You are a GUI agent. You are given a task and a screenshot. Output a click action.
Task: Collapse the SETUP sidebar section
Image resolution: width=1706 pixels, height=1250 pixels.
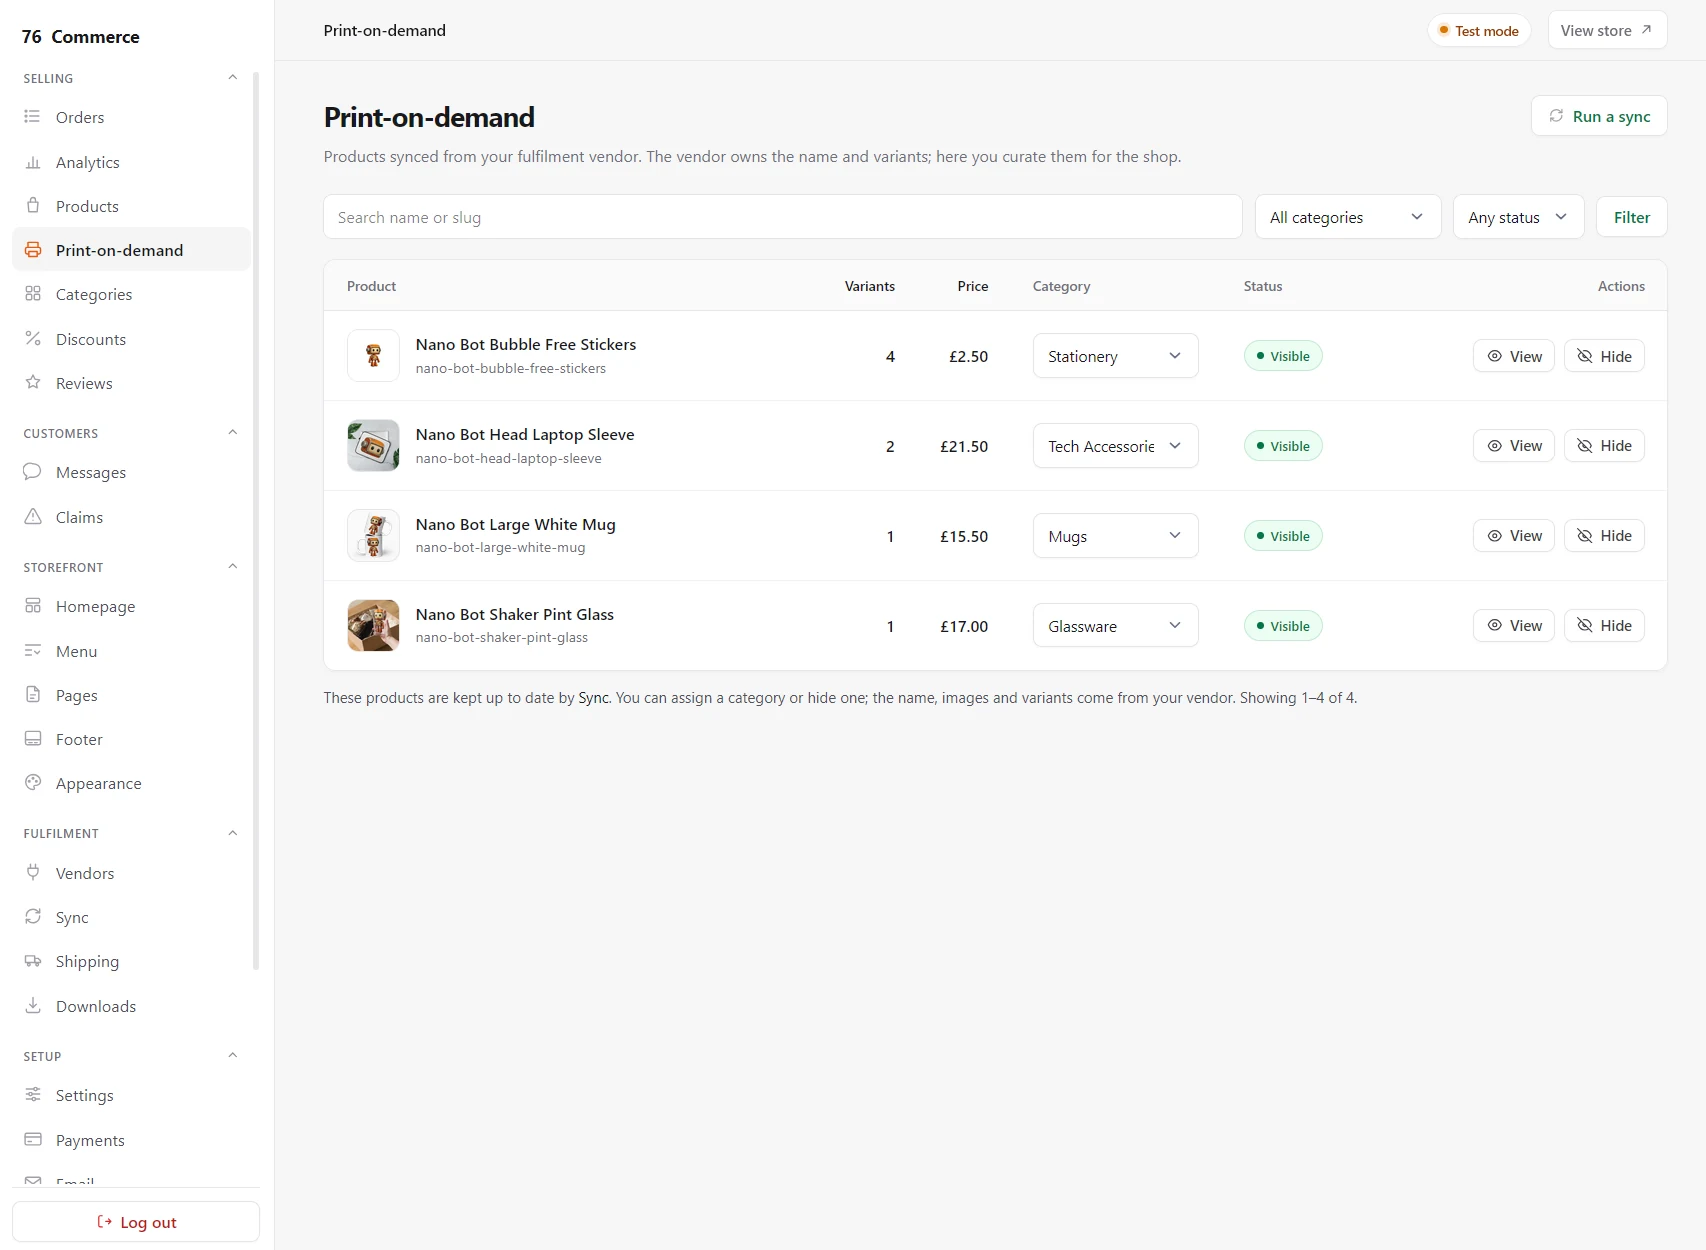click(232, 1056)
